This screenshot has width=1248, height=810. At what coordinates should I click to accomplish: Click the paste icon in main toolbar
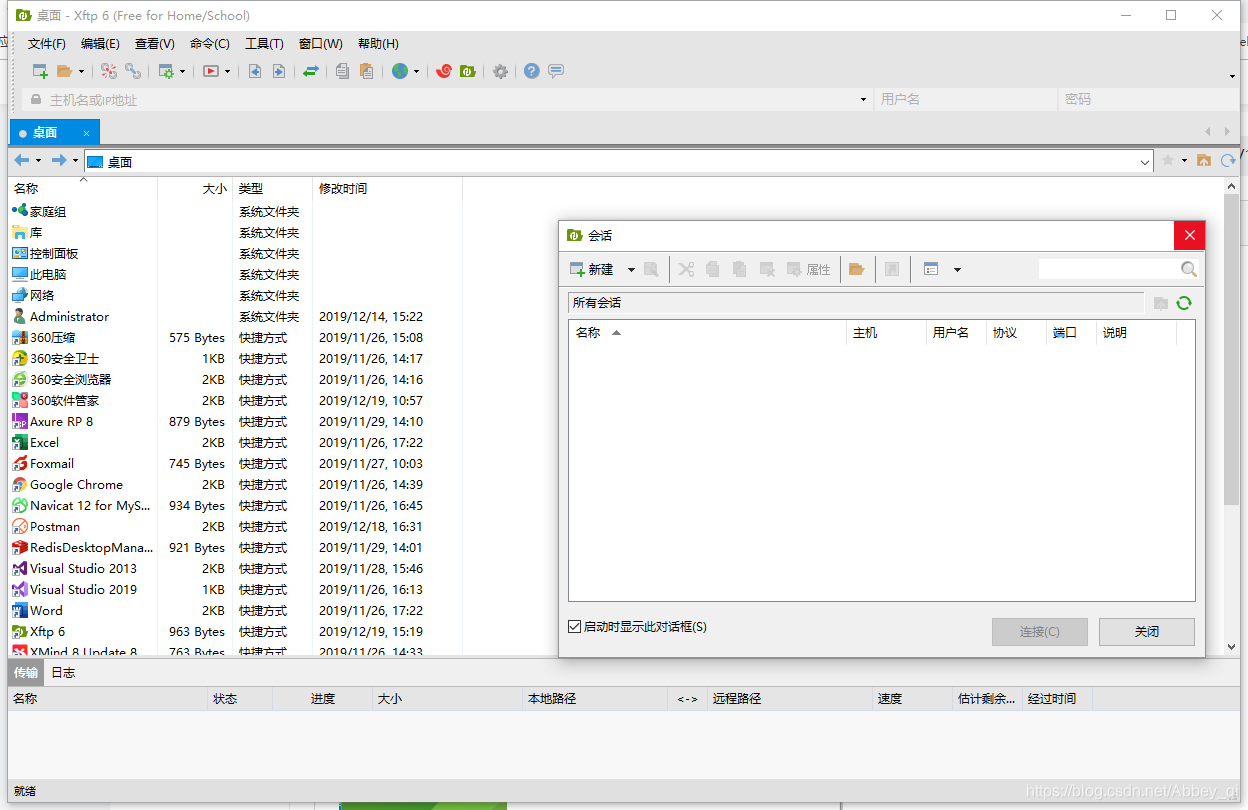click(x=367, y=71)
